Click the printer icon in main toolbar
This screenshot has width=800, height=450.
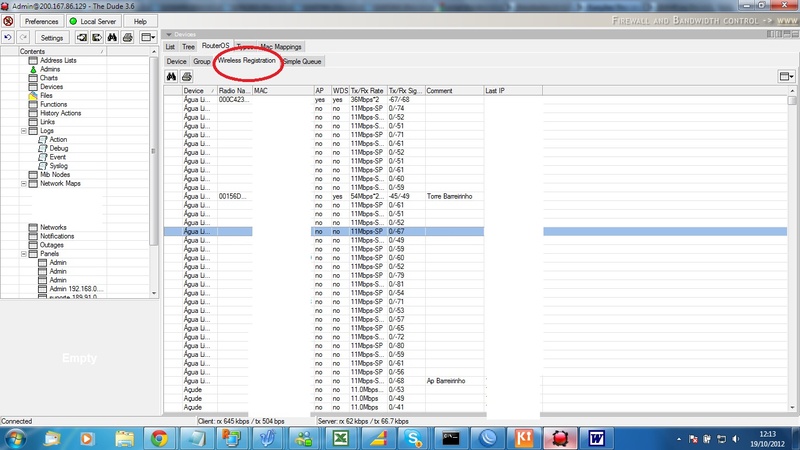point(128,37)
